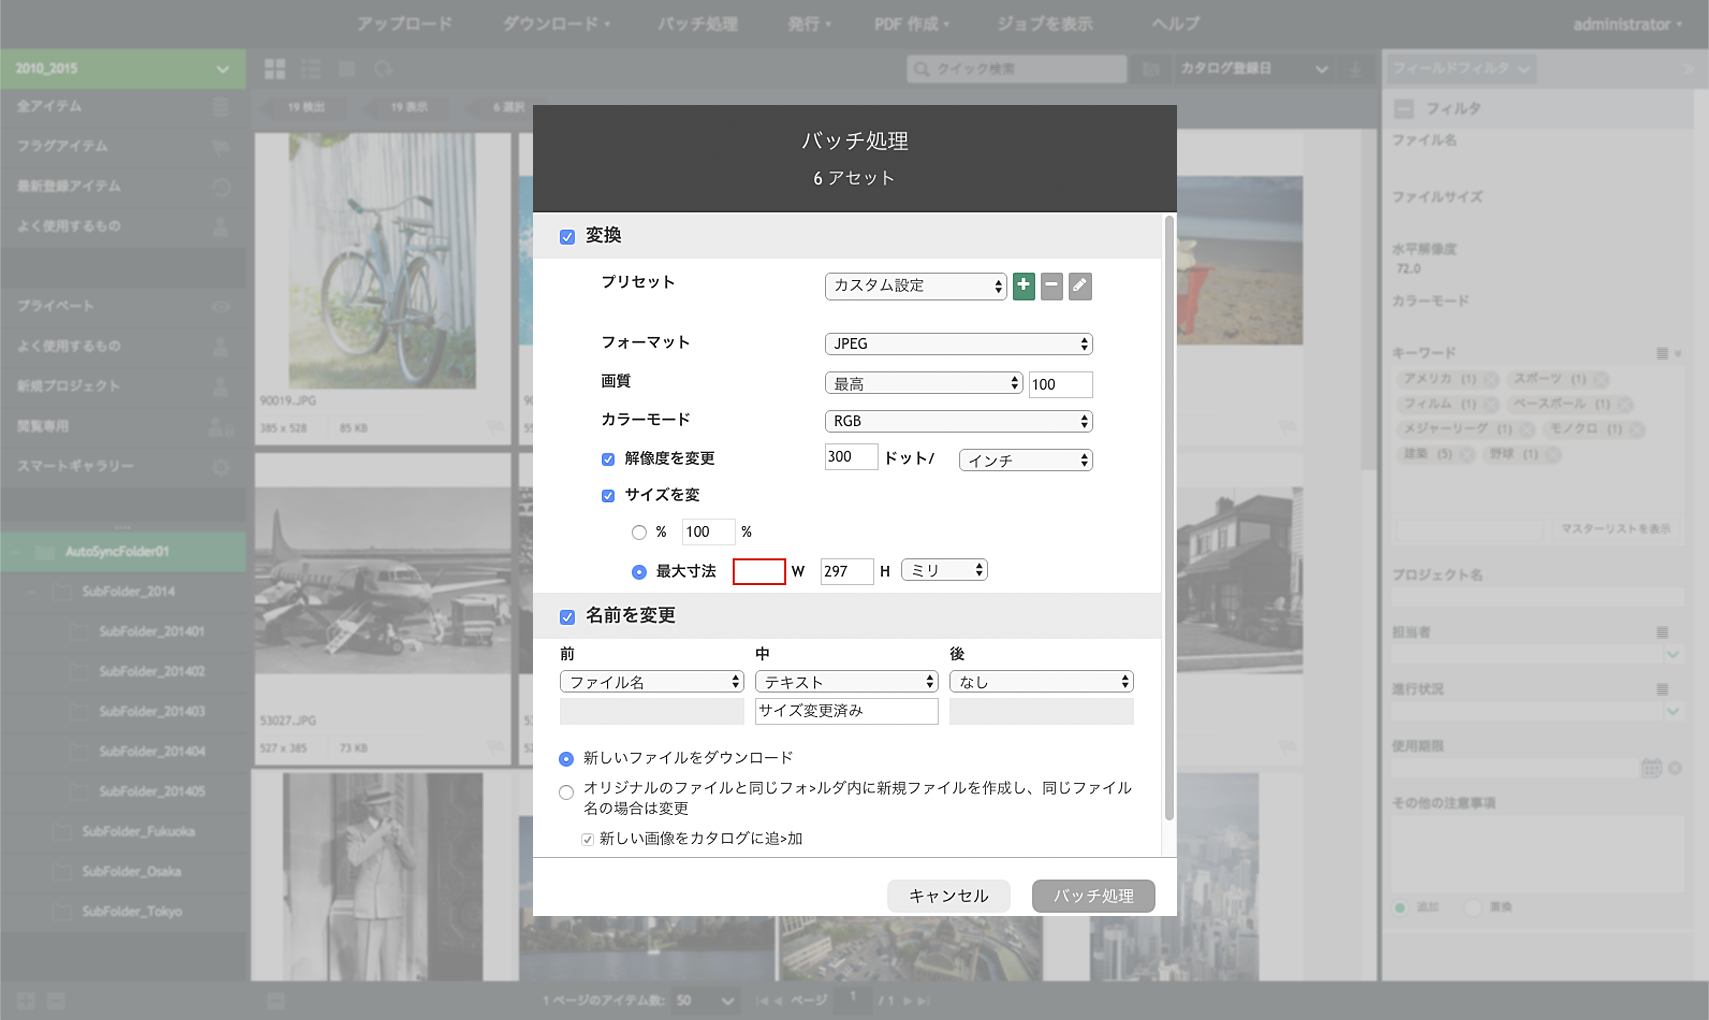Open the カラーモード RGB dropdown
The image size is (1709, 1020).
pyautogui.click(x=958, y=421)
